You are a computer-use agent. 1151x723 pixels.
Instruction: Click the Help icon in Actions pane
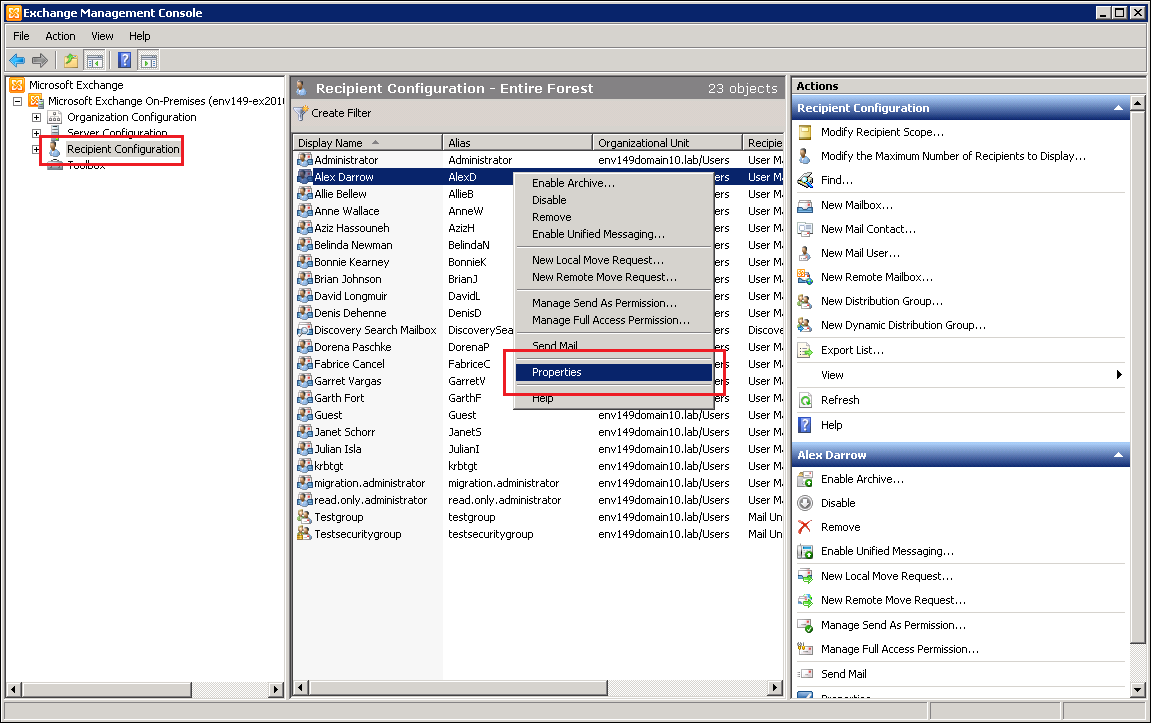805,425
